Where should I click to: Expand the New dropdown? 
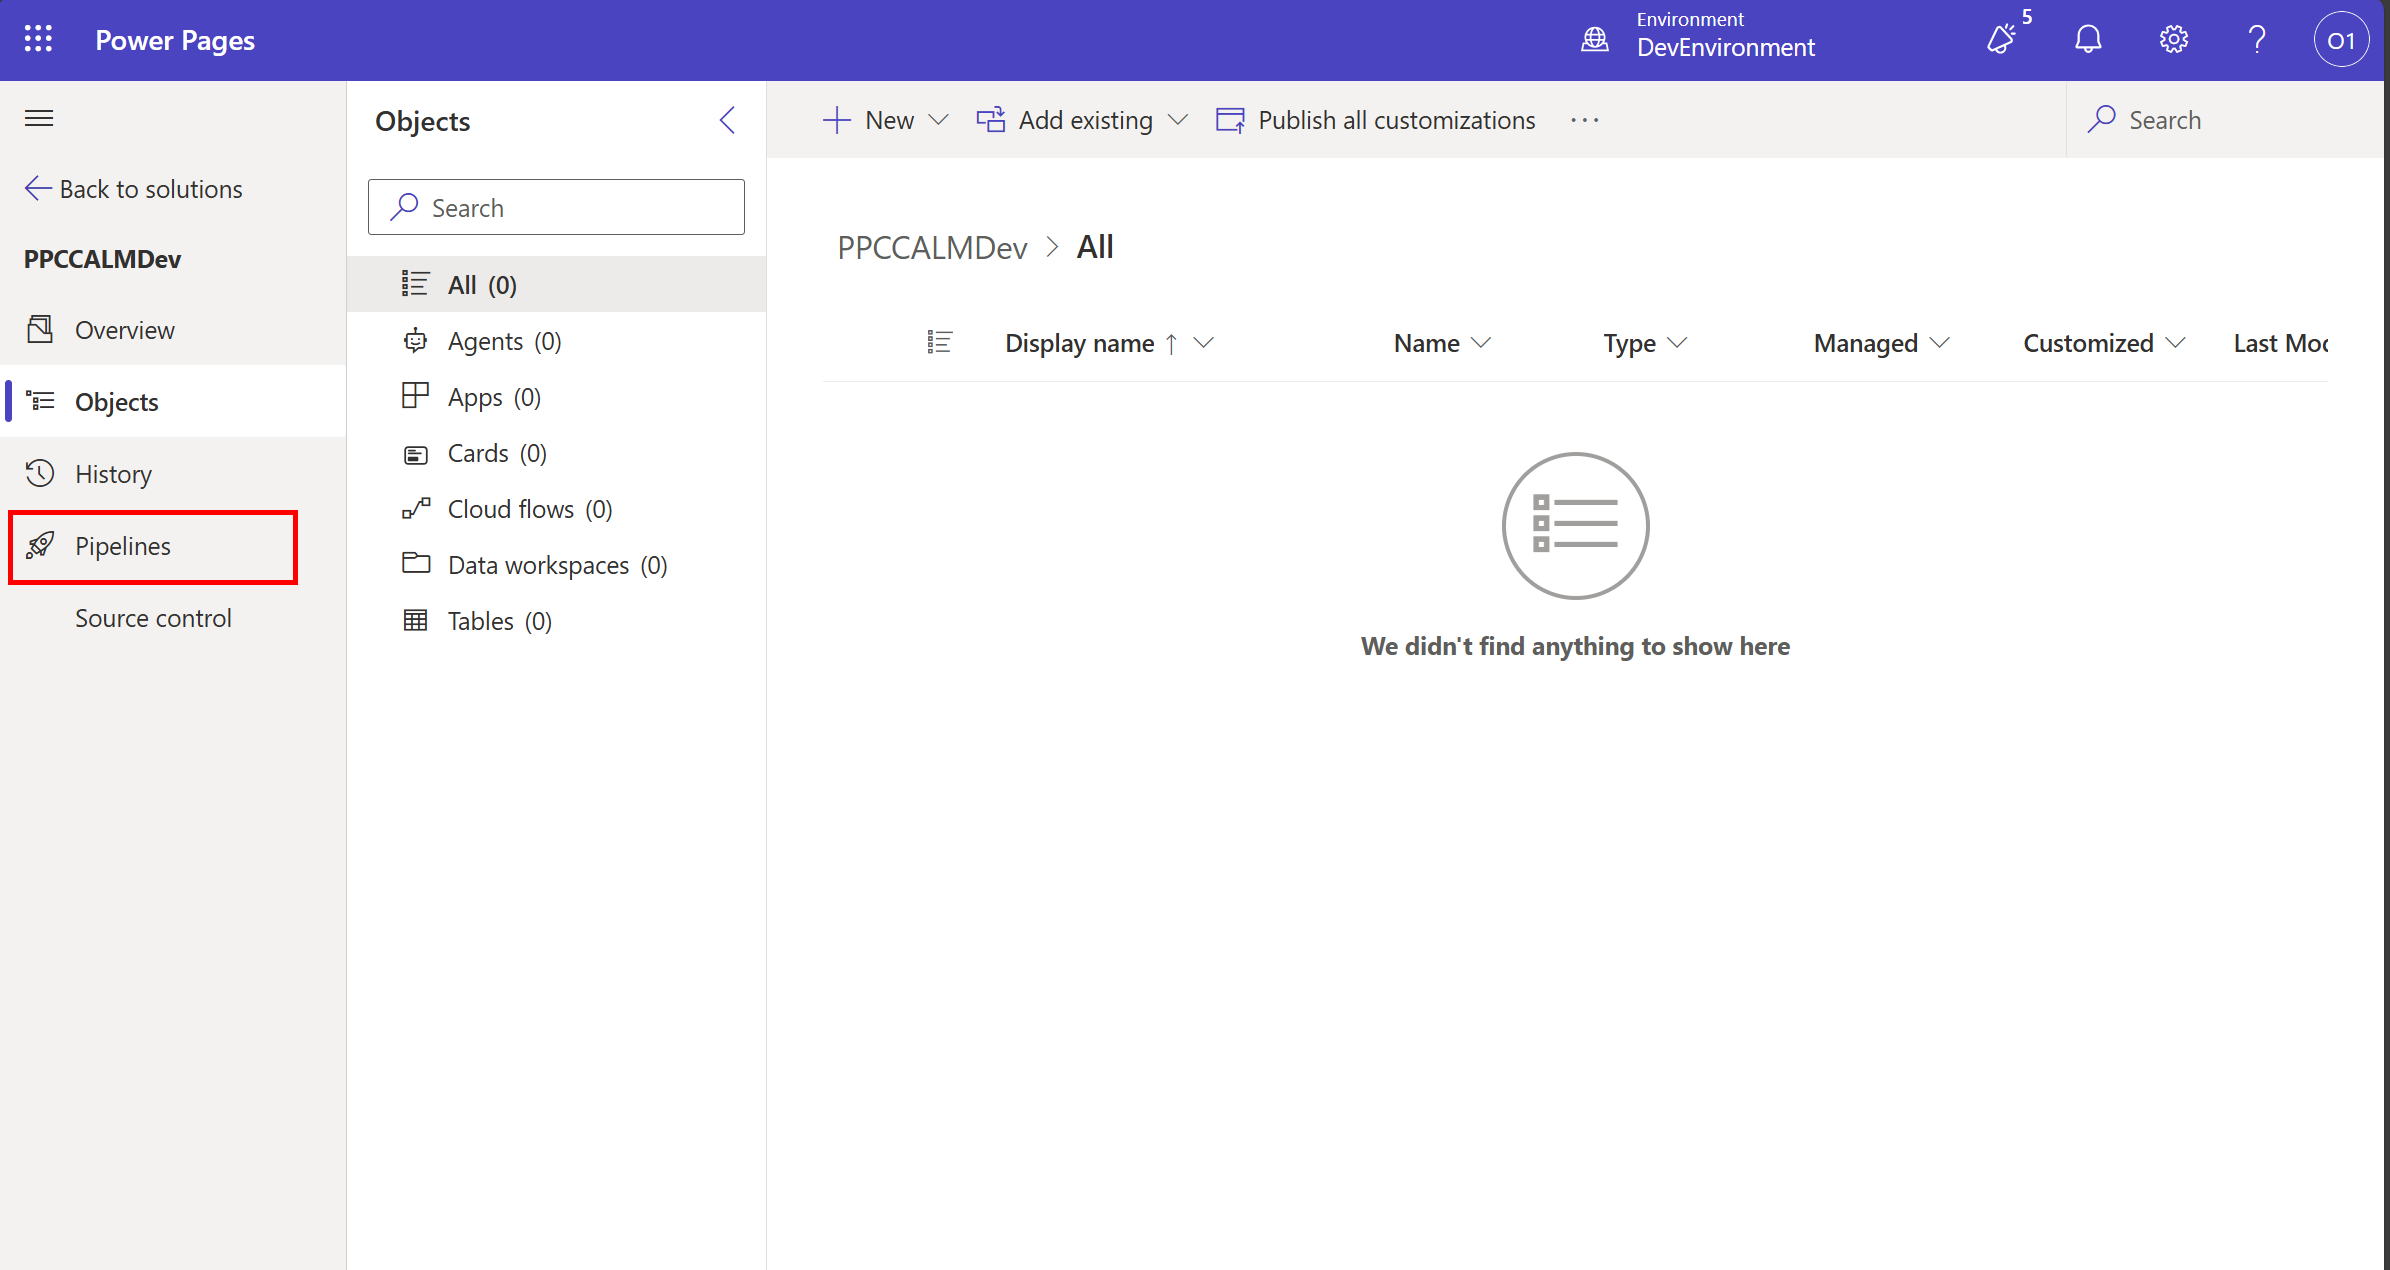pyautogui.click(x=939, y=119)
